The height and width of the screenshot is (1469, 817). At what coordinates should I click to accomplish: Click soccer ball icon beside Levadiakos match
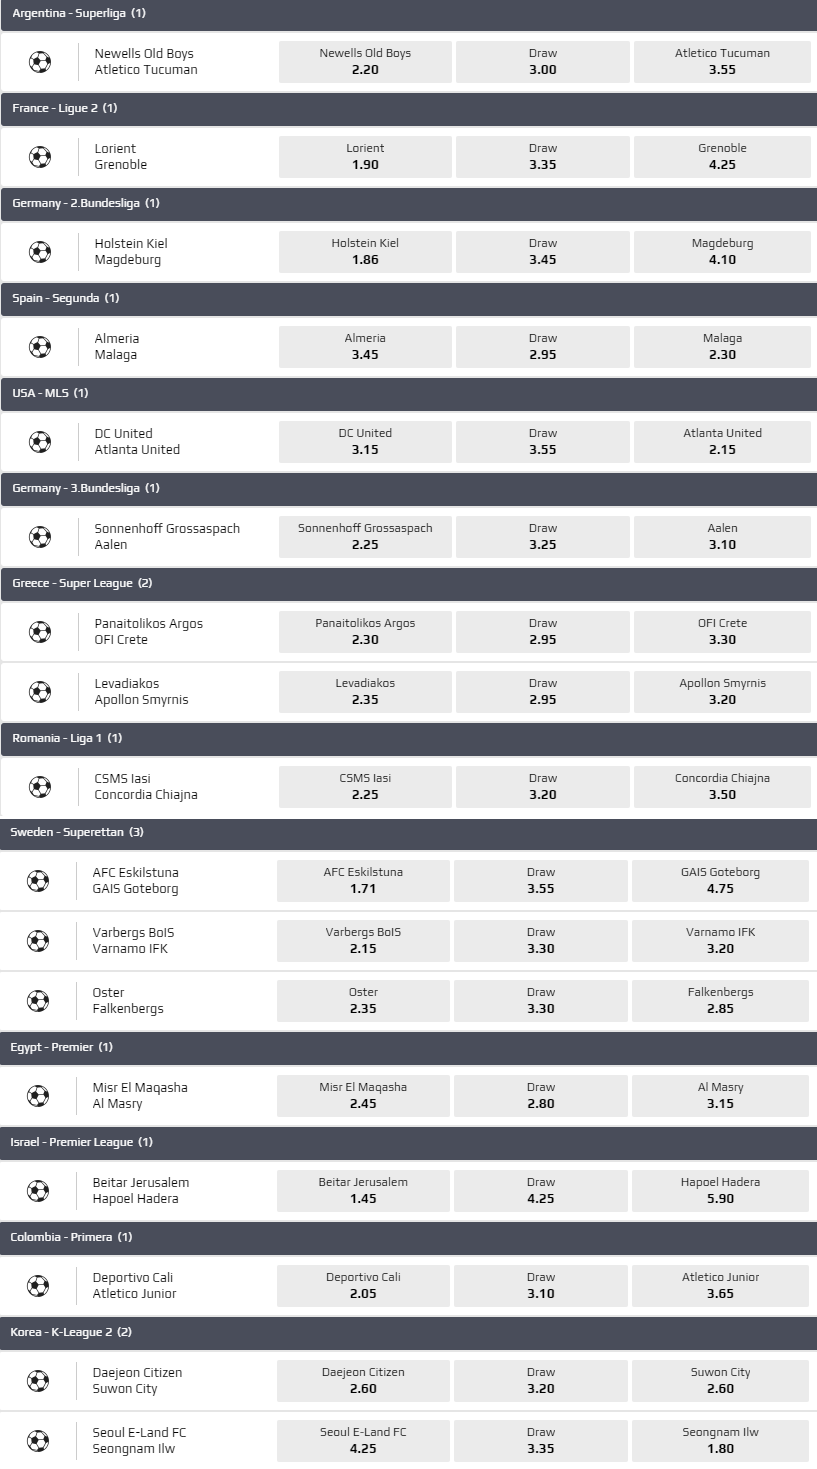click(40, 692)
